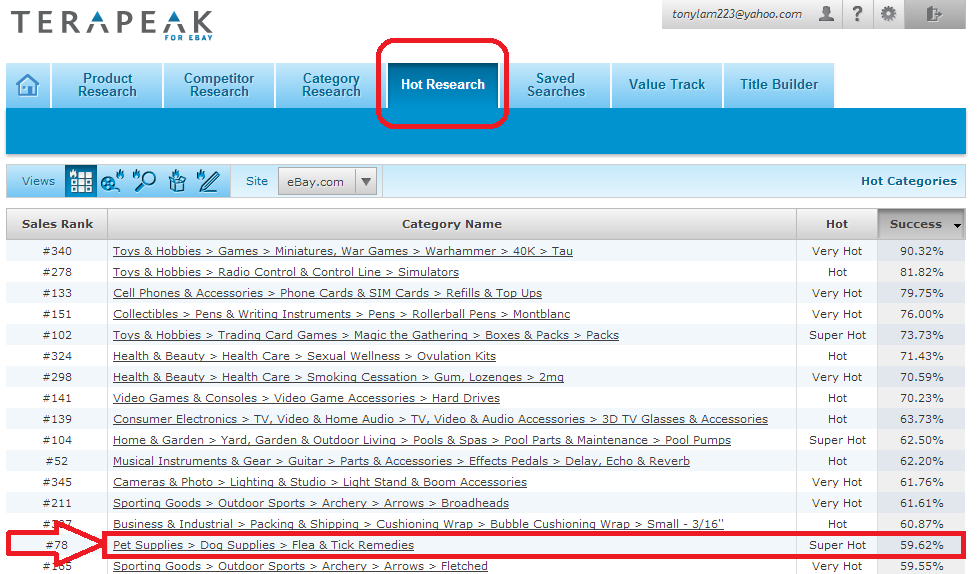978x574 pixels.
Task: Sort by the Success column header
Action: point(921,224)
